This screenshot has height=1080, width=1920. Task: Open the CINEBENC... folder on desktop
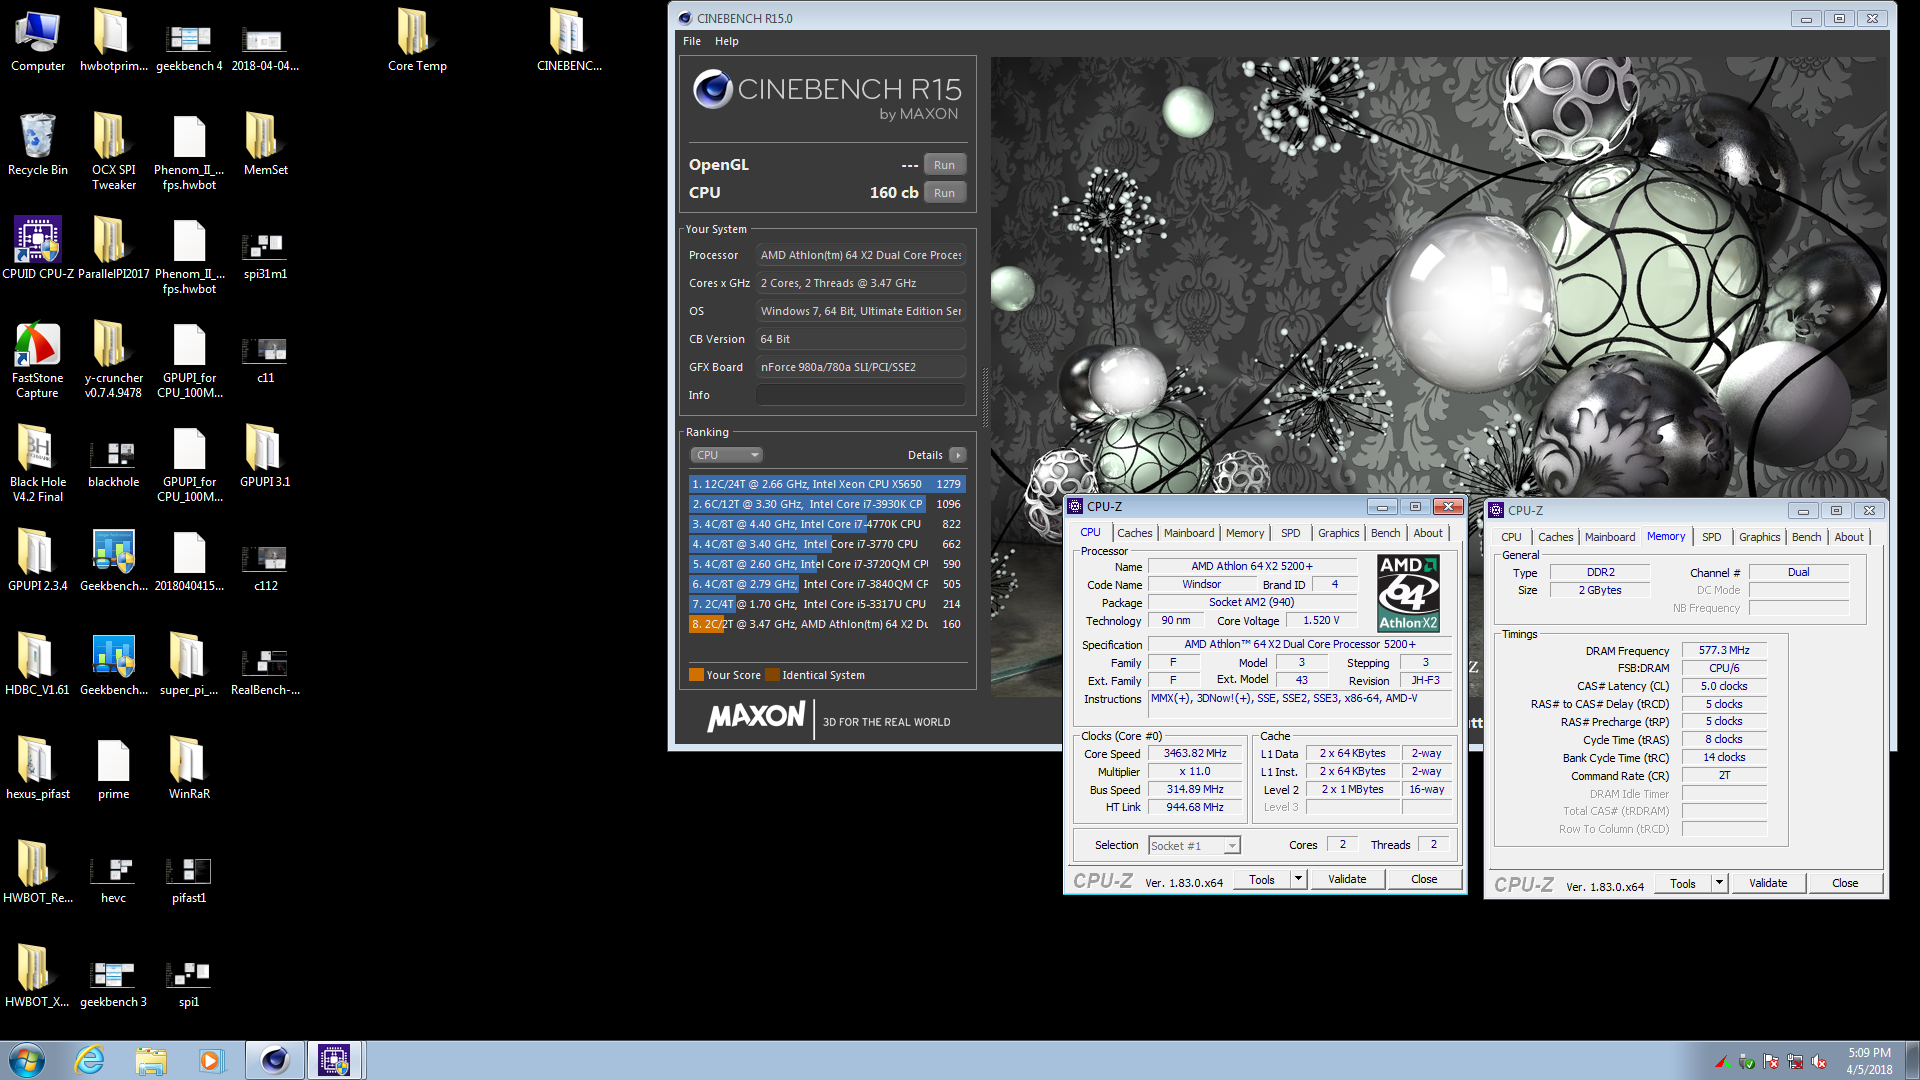[569, 42]
